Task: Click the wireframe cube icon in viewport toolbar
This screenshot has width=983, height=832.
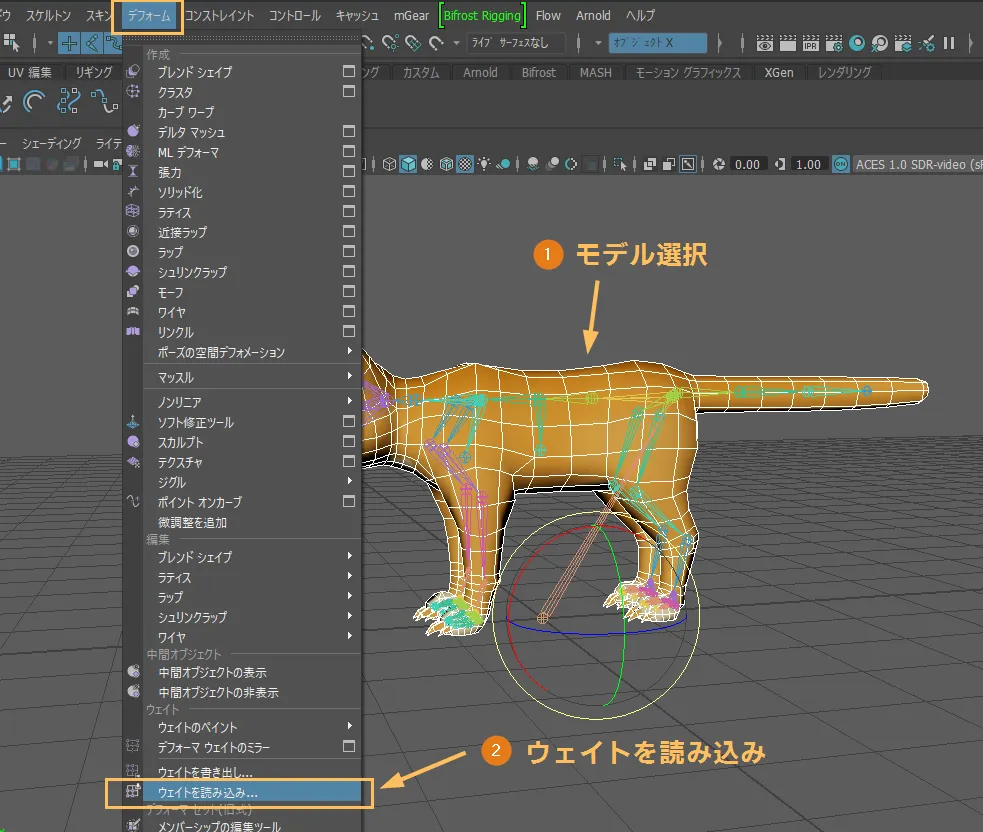Action: point(389,164)
